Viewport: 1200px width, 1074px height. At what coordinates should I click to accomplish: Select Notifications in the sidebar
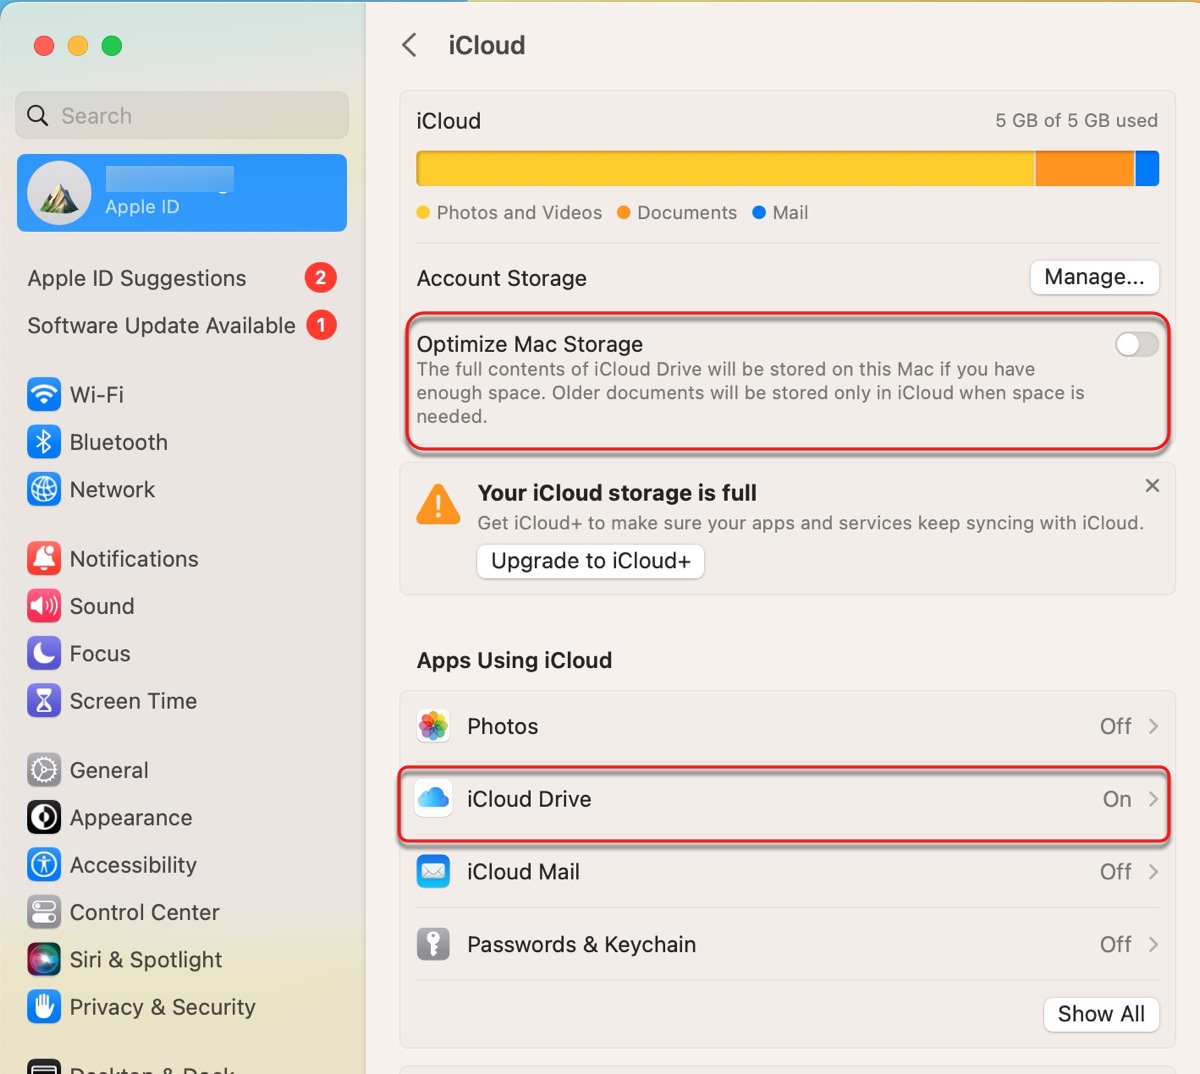[x=182, y=559]
